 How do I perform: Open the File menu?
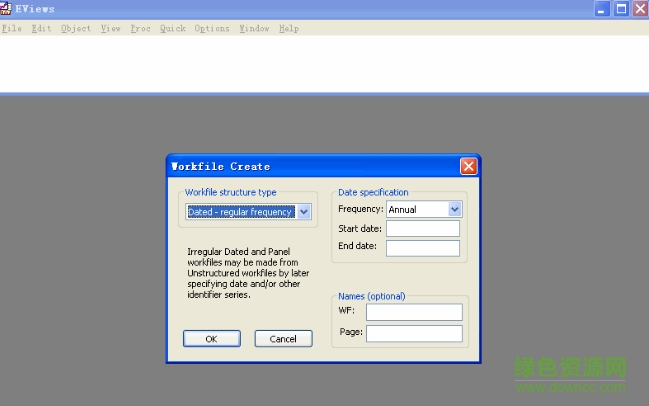(12, 29)
